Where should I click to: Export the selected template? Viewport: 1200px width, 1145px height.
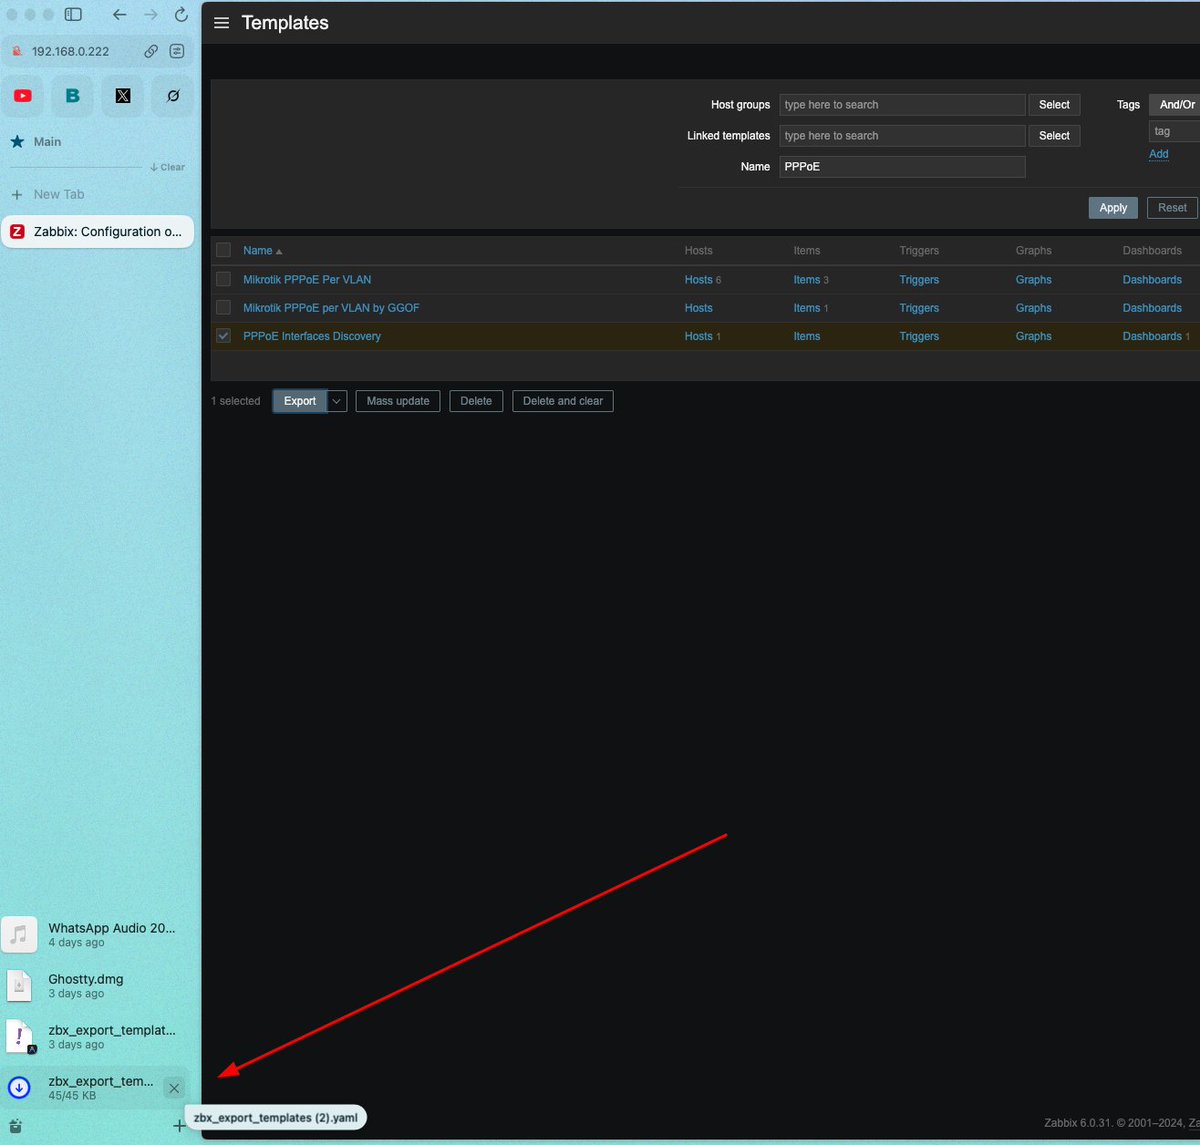coord(300,401)
